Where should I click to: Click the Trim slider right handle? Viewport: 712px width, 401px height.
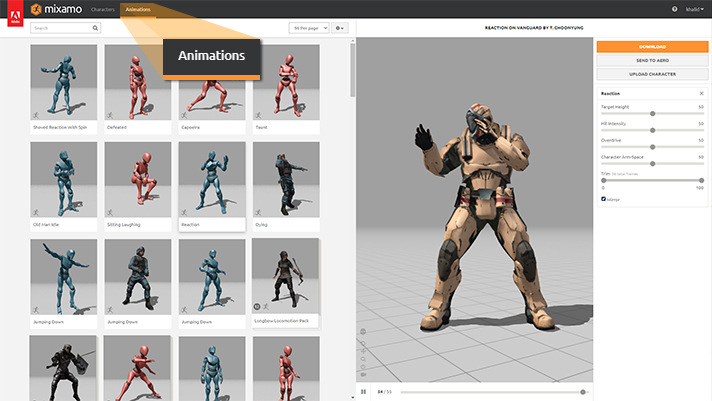coord(702,180)
